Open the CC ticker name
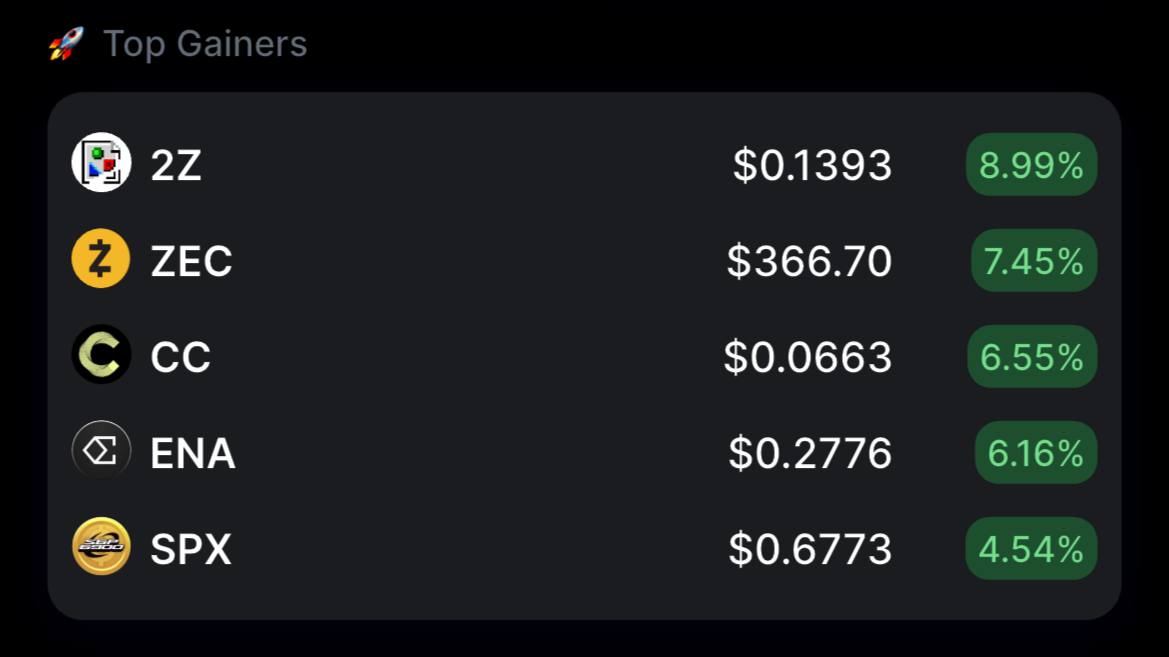 [x=180, y=356]
